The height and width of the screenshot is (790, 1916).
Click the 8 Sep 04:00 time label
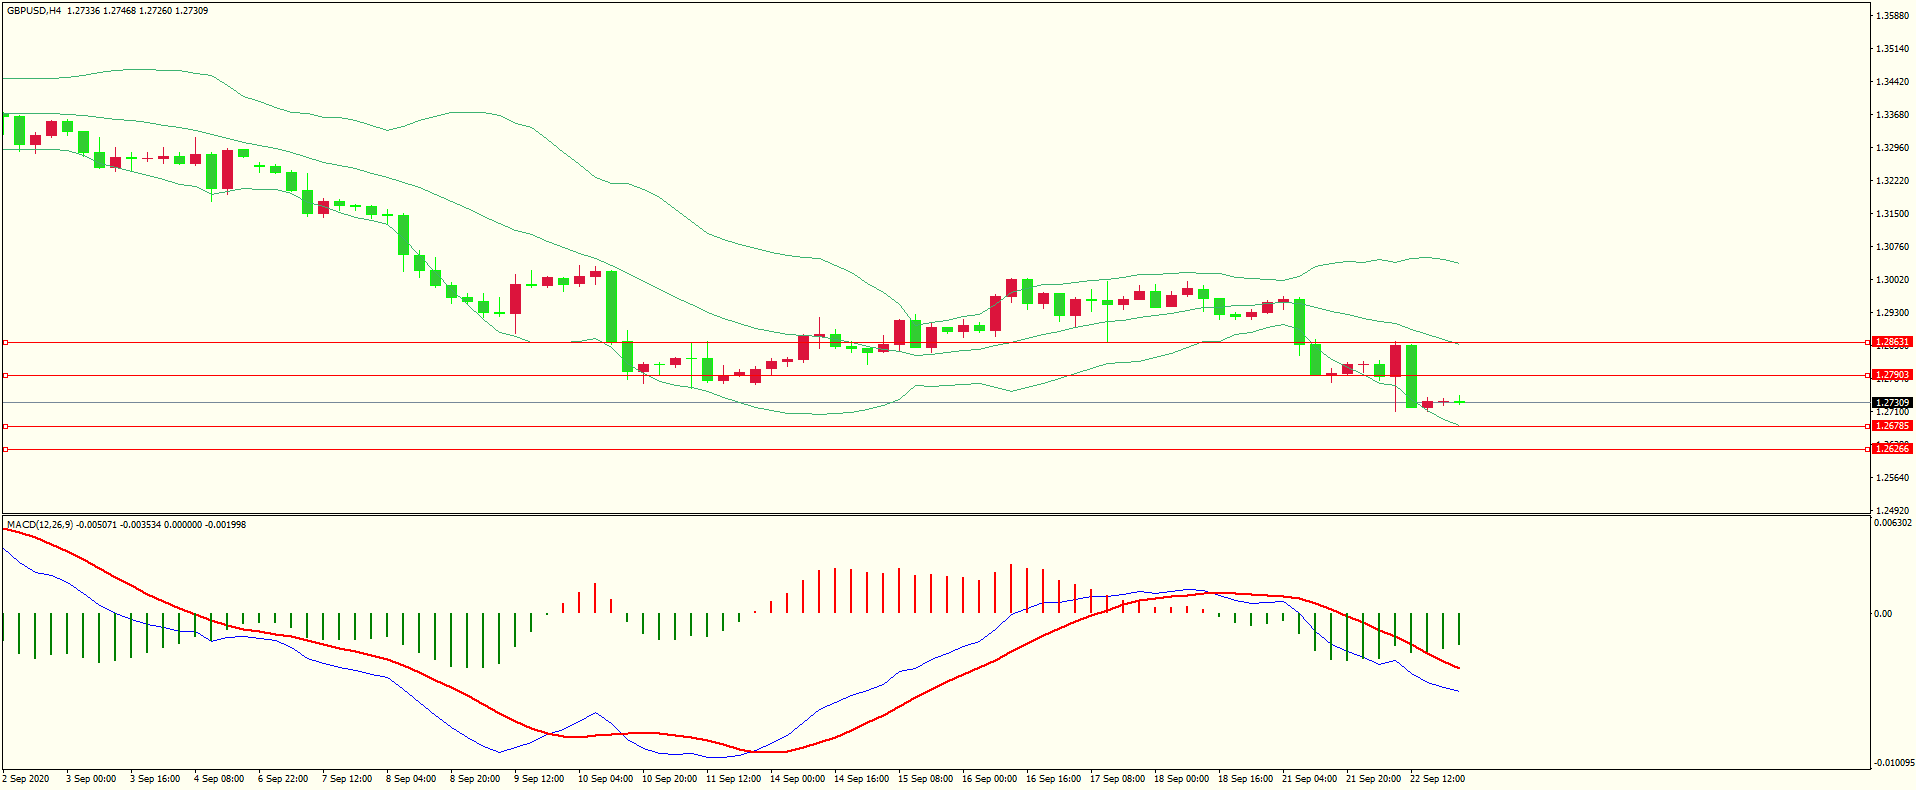[411, 779]
